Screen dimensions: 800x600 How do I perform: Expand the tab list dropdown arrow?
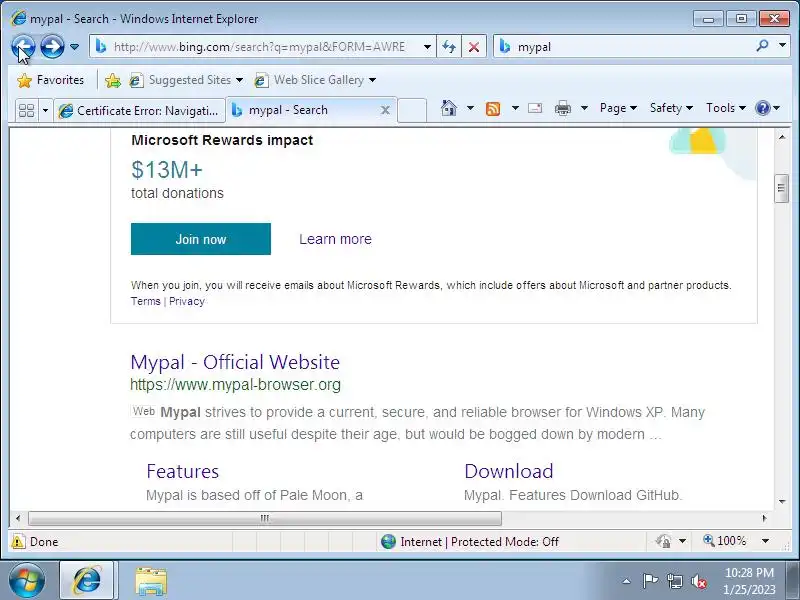pyautogui.click(x=45, y=110)
